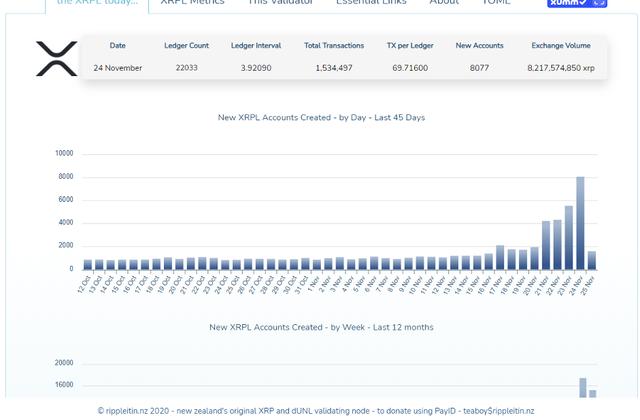The height and width of the screenshot is (420, 640).
Task: Click the Ledger Count column header
Action: click(x=186, y=46)
